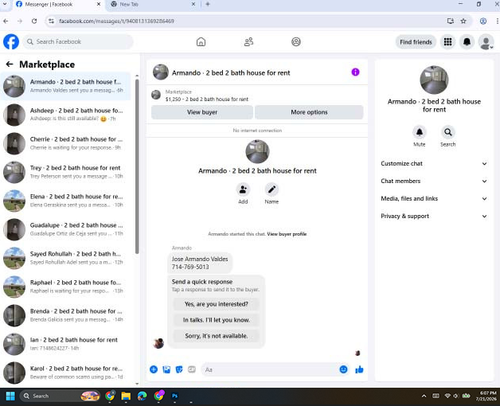Expand Media, files and links section
500x406 pixels.
[x=434, y=199]
